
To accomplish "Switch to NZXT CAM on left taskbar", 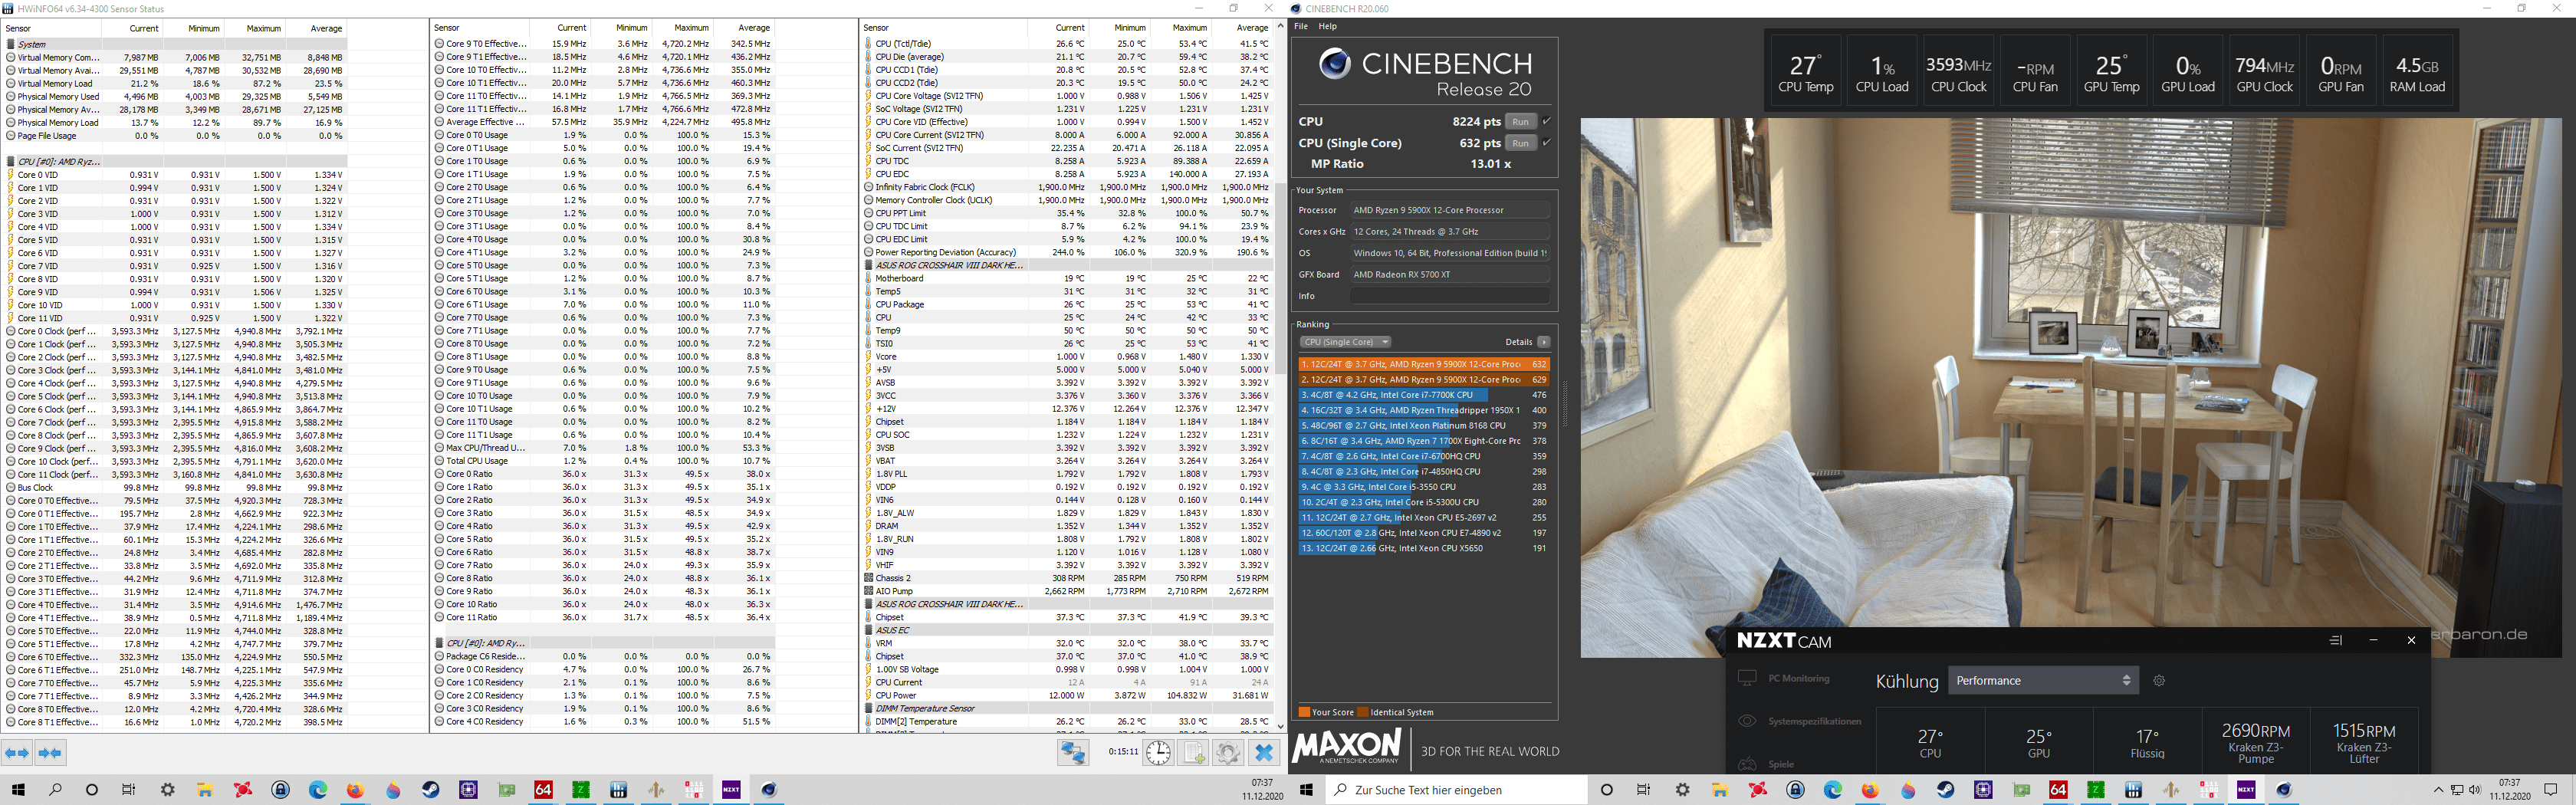I will click(731, 790).
